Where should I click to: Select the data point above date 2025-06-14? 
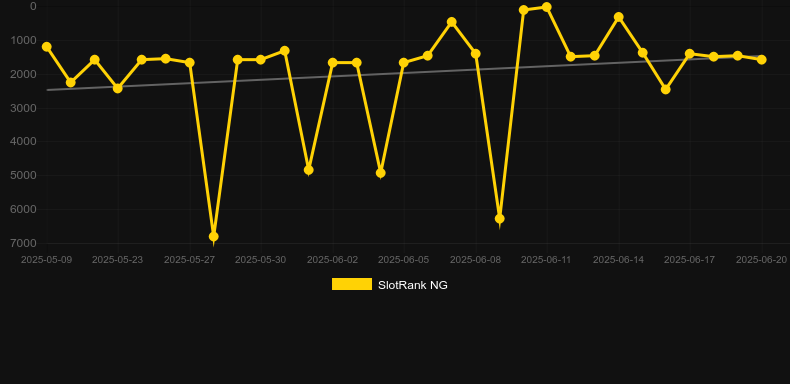coord(619,17)
